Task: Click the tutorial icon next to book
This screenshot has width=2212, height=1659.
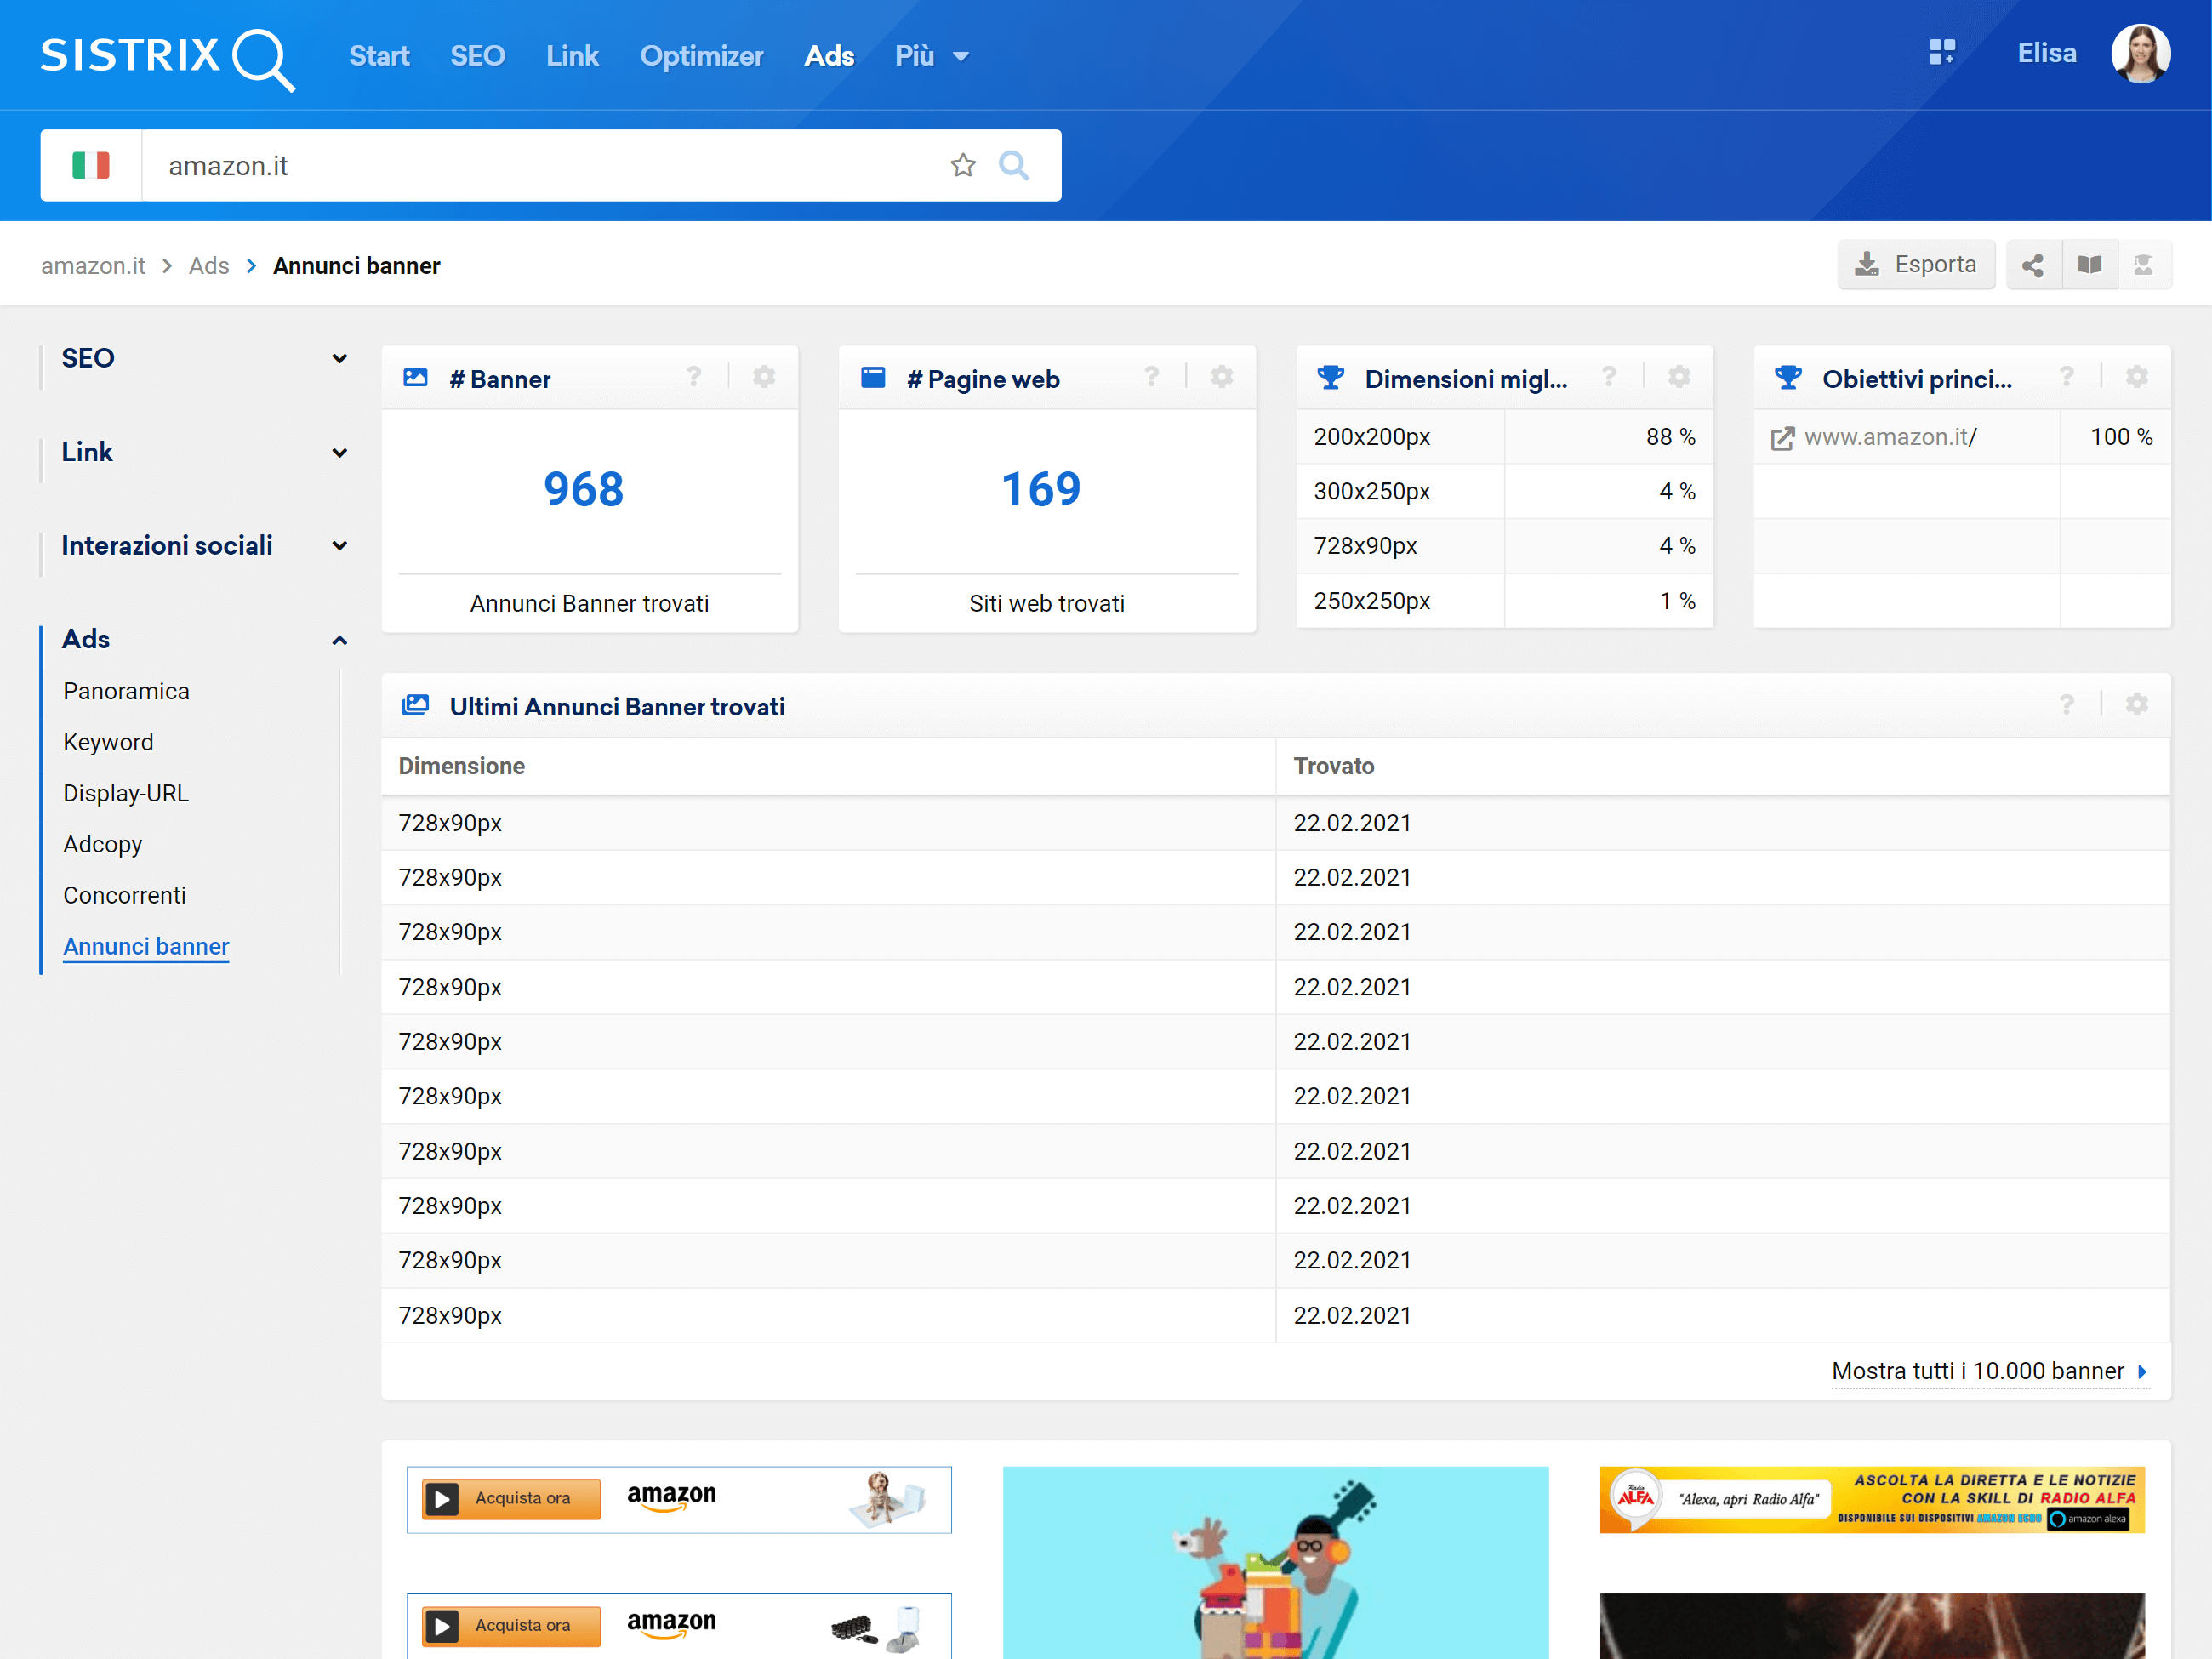Action: click(x=2143, y=265)
